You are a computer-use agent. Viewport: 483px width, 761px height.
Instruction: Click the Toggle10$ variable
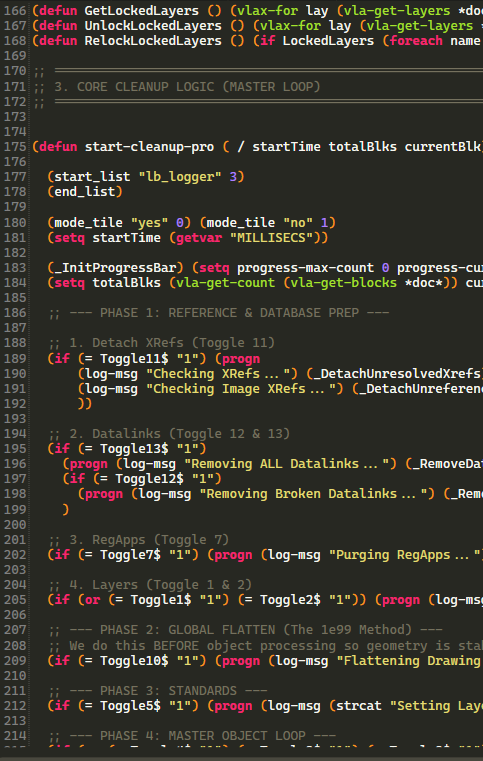point(134,661)
